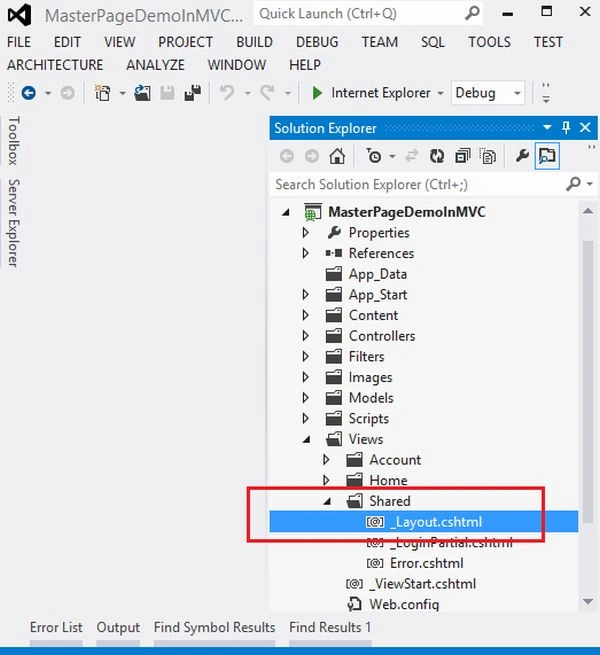Screen dimensions: 600x655
Task: Open the Server Explorer side tab
Action: 14,223
